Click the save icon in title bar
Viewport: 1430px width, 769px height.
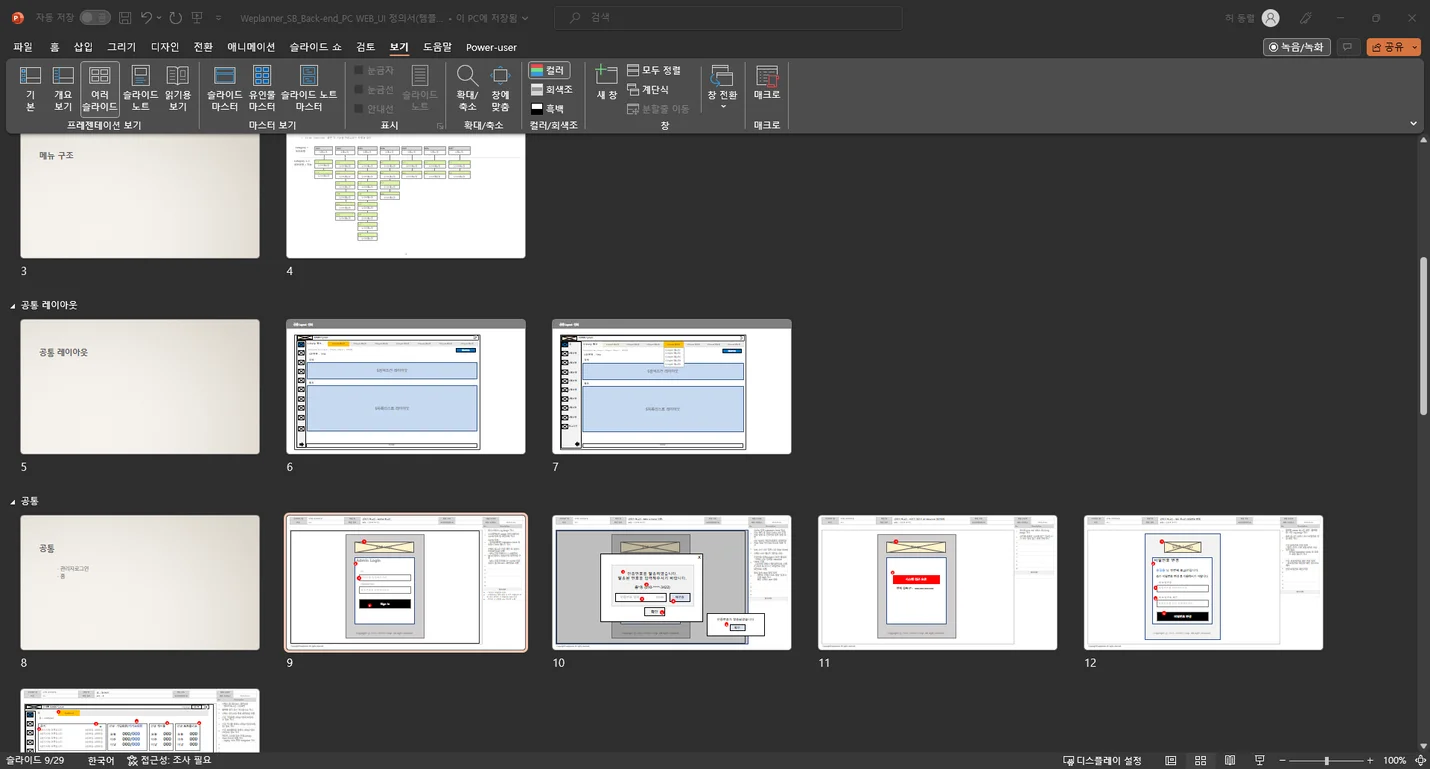coord(125,18)
